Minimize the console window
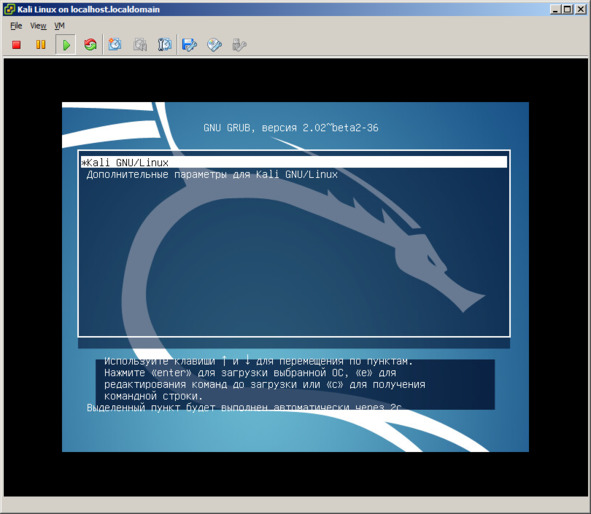 click(556, 9)
